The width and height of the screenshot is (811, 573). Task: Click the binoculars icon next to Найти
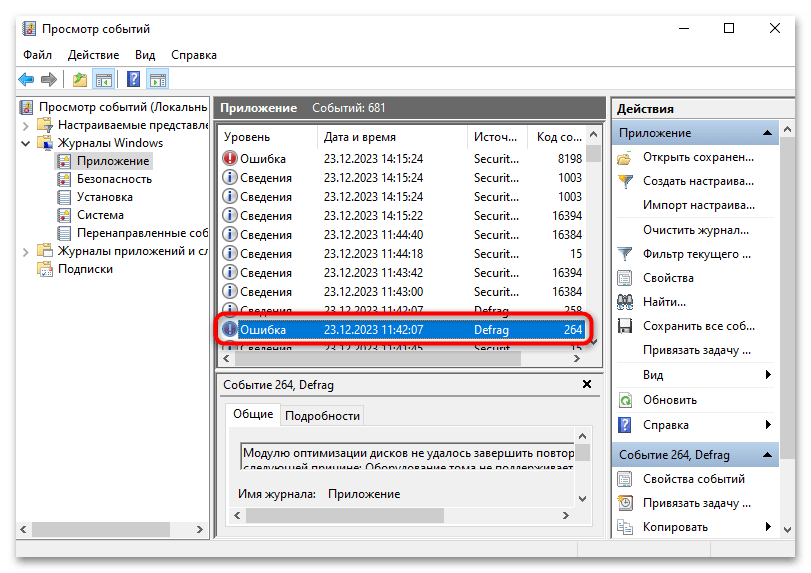625,302
